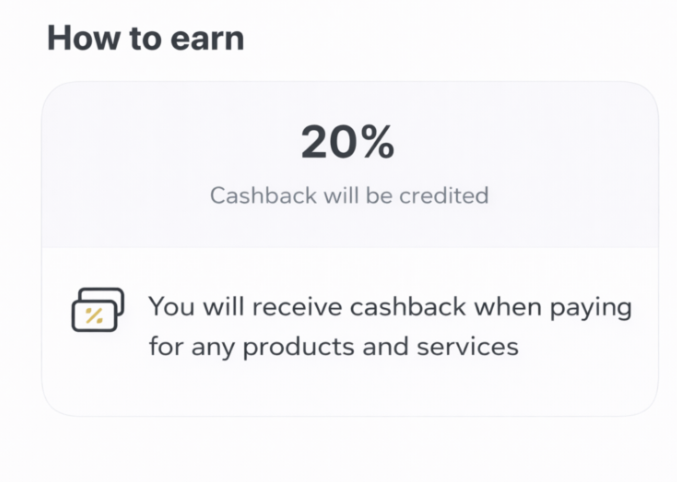Click the percent sign after the 20
Image resolution: width=677 pixels, height=482 pixels.
[x=377, y=145]
